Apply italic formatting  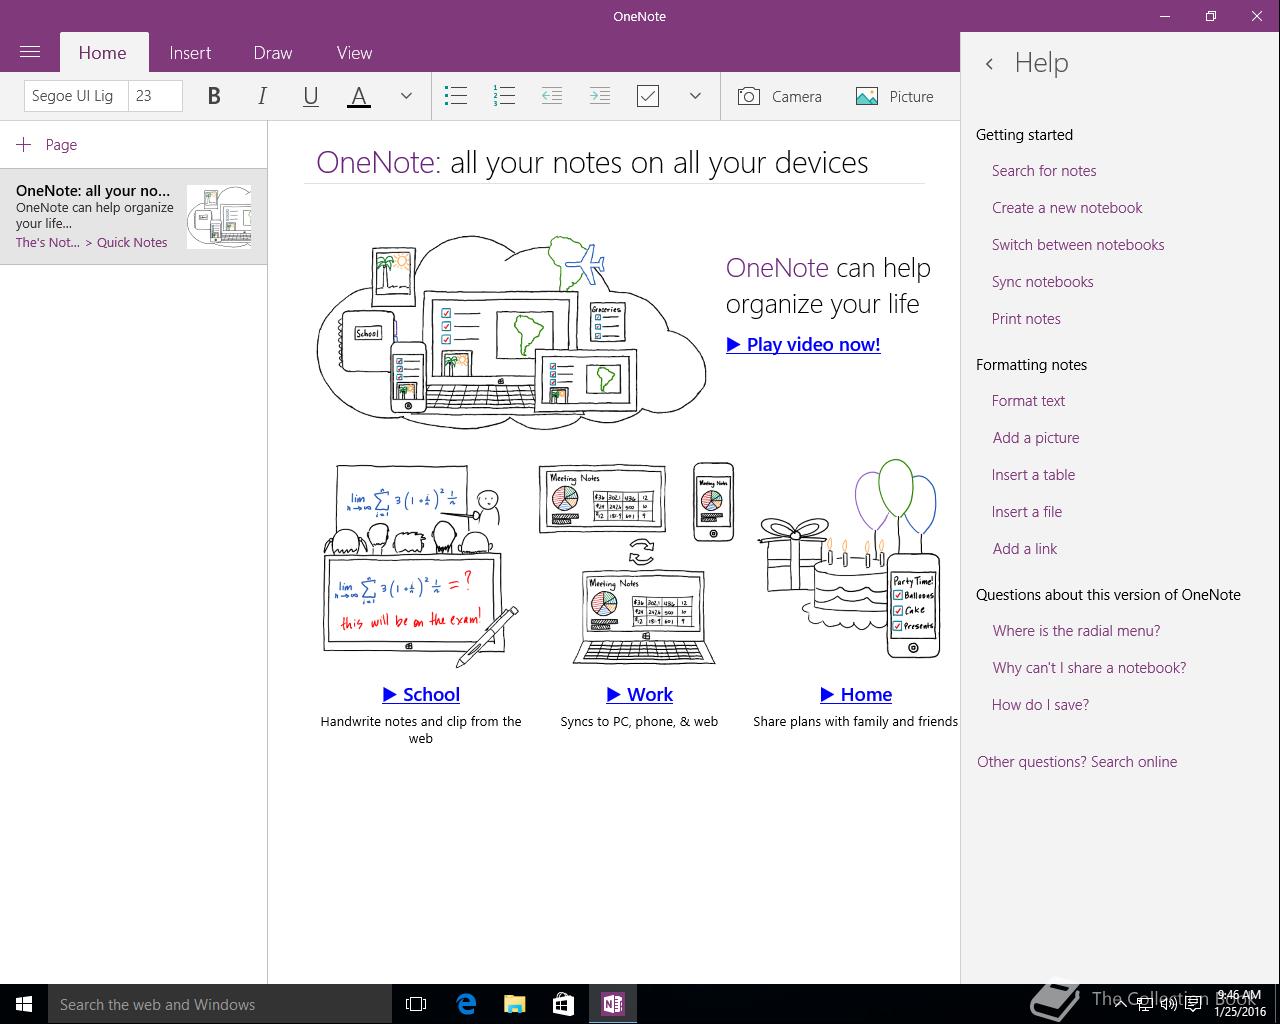(262, 96)
